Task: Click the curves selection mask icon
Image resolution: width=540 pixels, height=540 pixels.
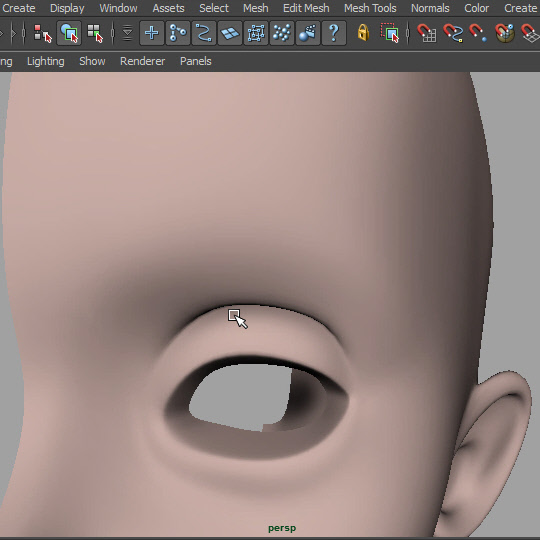Action: pyautogui.click(x=204, y=33)
